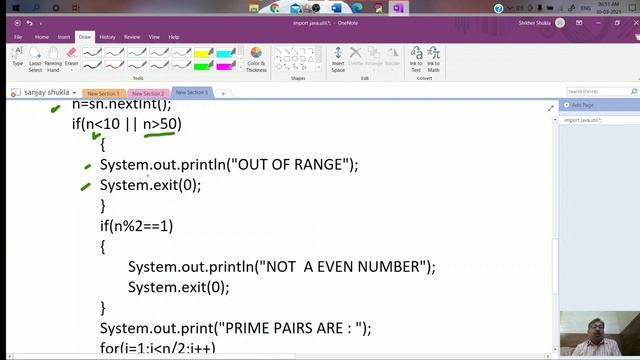This screenshot has height=360, width=640.
Task: Open Color & Thickness settings
Action: coord(256,60)
